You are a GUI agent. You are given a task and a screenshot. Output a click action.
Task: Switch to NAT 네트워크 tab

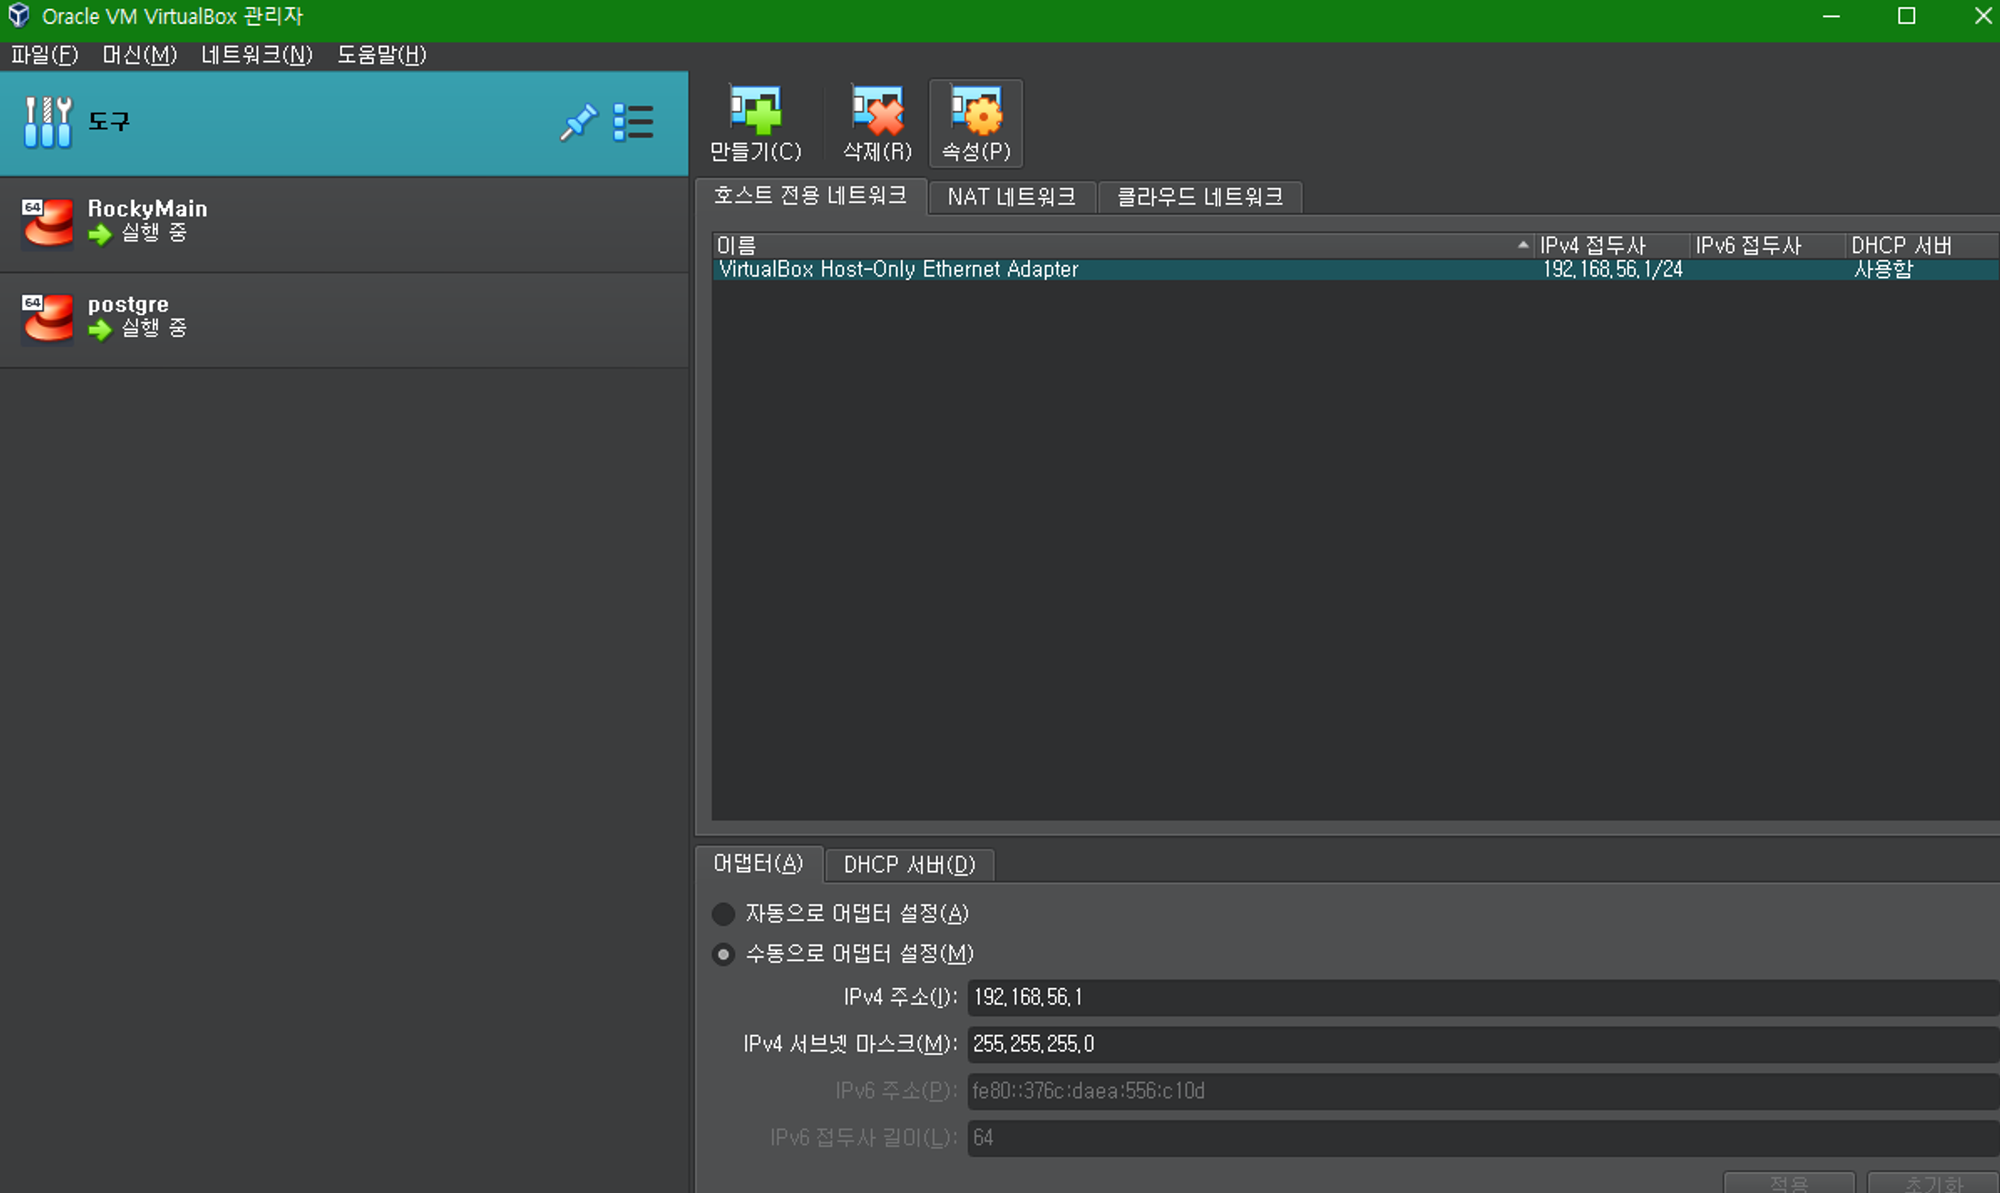click(x=1011, y=197)
